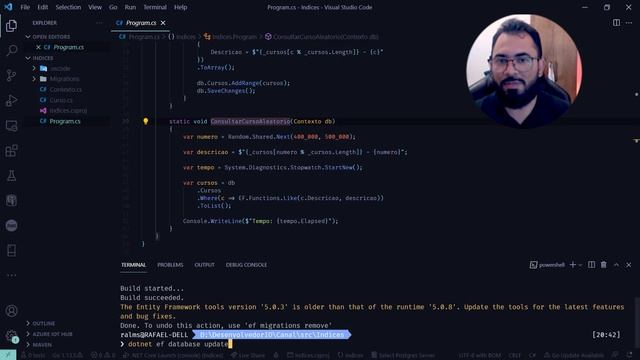Viewport: 640px width, 360px height.
Task: Open the Manage gear icon
Action: click(11, 336)
